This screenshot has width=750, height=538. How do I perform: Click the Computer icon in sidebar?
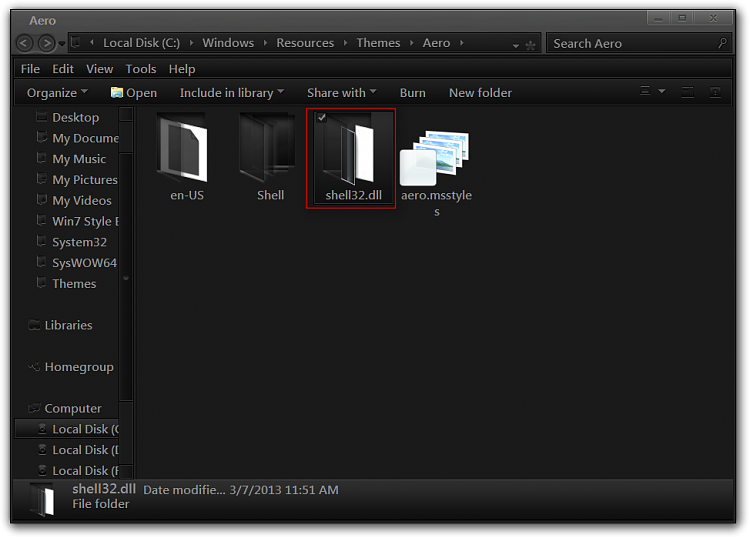pyautogui.click(x=34, y=408)
